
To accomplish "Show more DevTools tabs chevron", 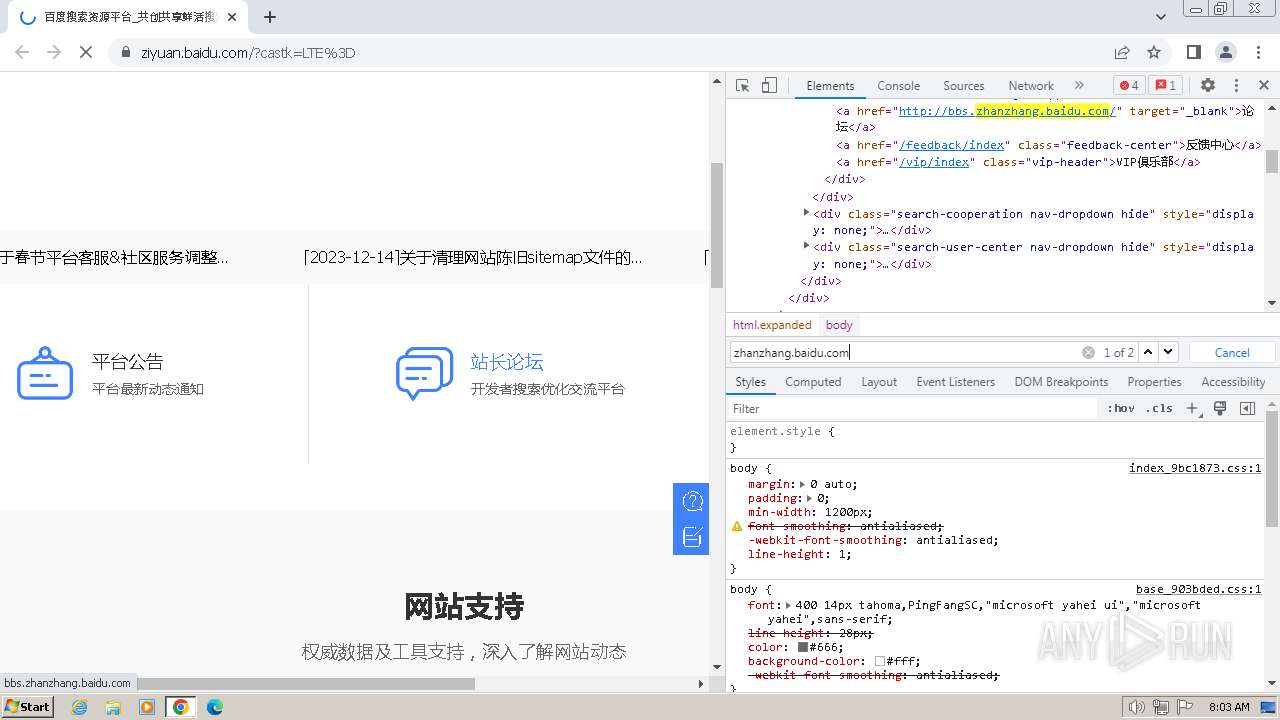I will pos(1079,86).
